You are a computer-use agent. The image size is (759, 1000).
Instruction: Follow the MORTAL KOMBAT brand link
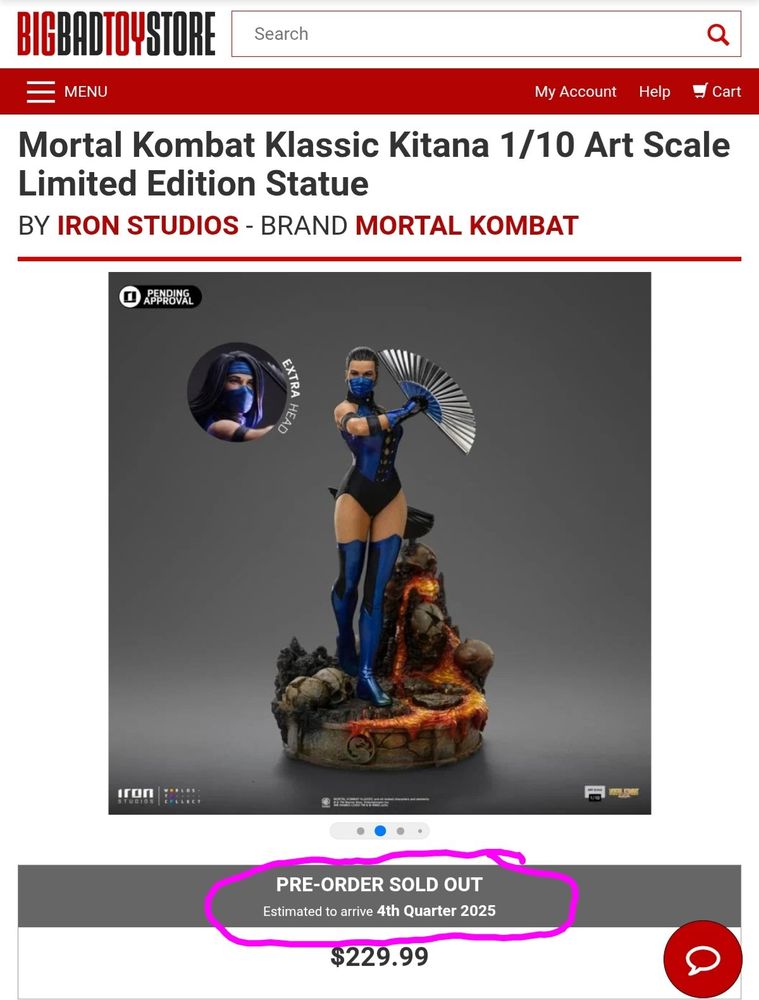[467, 226]
